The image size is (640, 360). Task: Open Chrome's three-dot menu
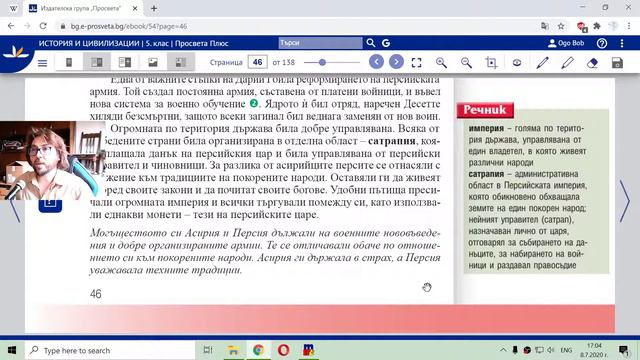click(629, 26)
